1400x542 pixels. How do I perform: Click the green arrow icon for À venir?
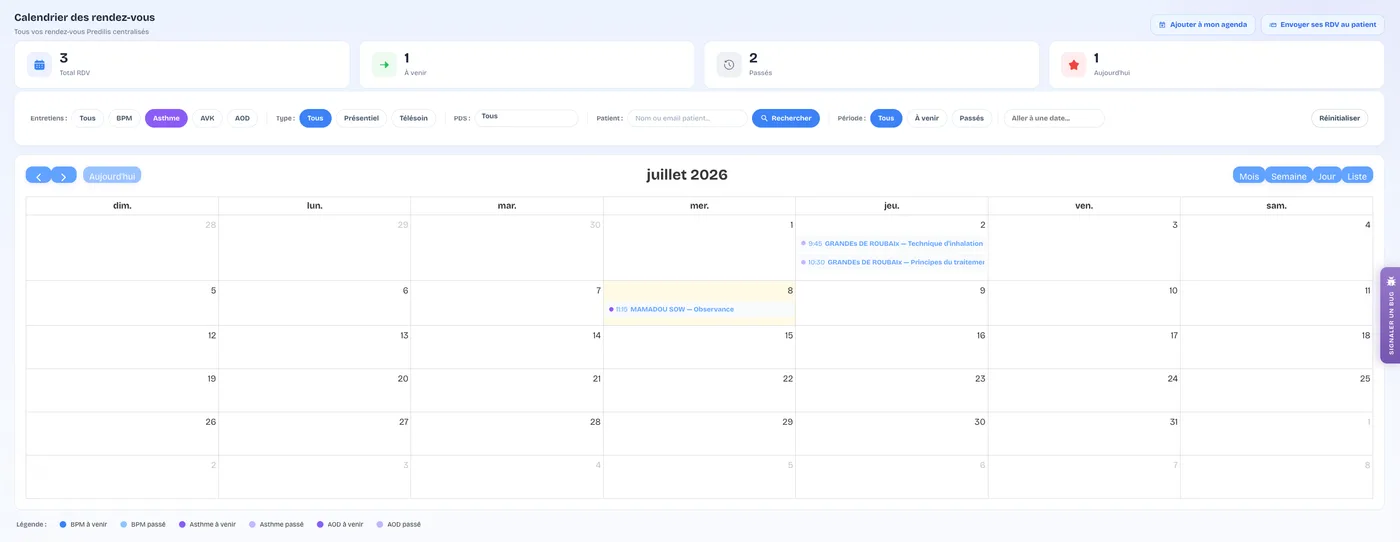pyautogui.click(x=384, y=65)
